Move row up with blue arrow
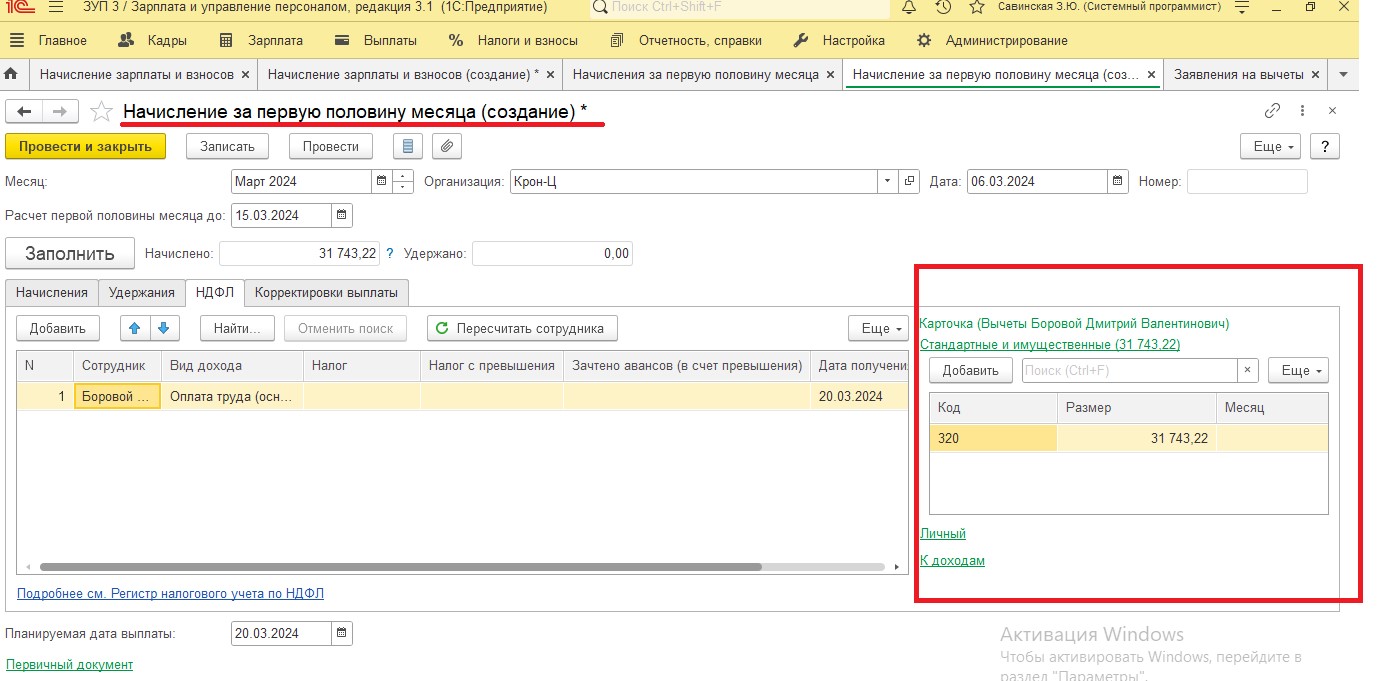This screenshot has width=1399, height=681. [x=135, y=328]
